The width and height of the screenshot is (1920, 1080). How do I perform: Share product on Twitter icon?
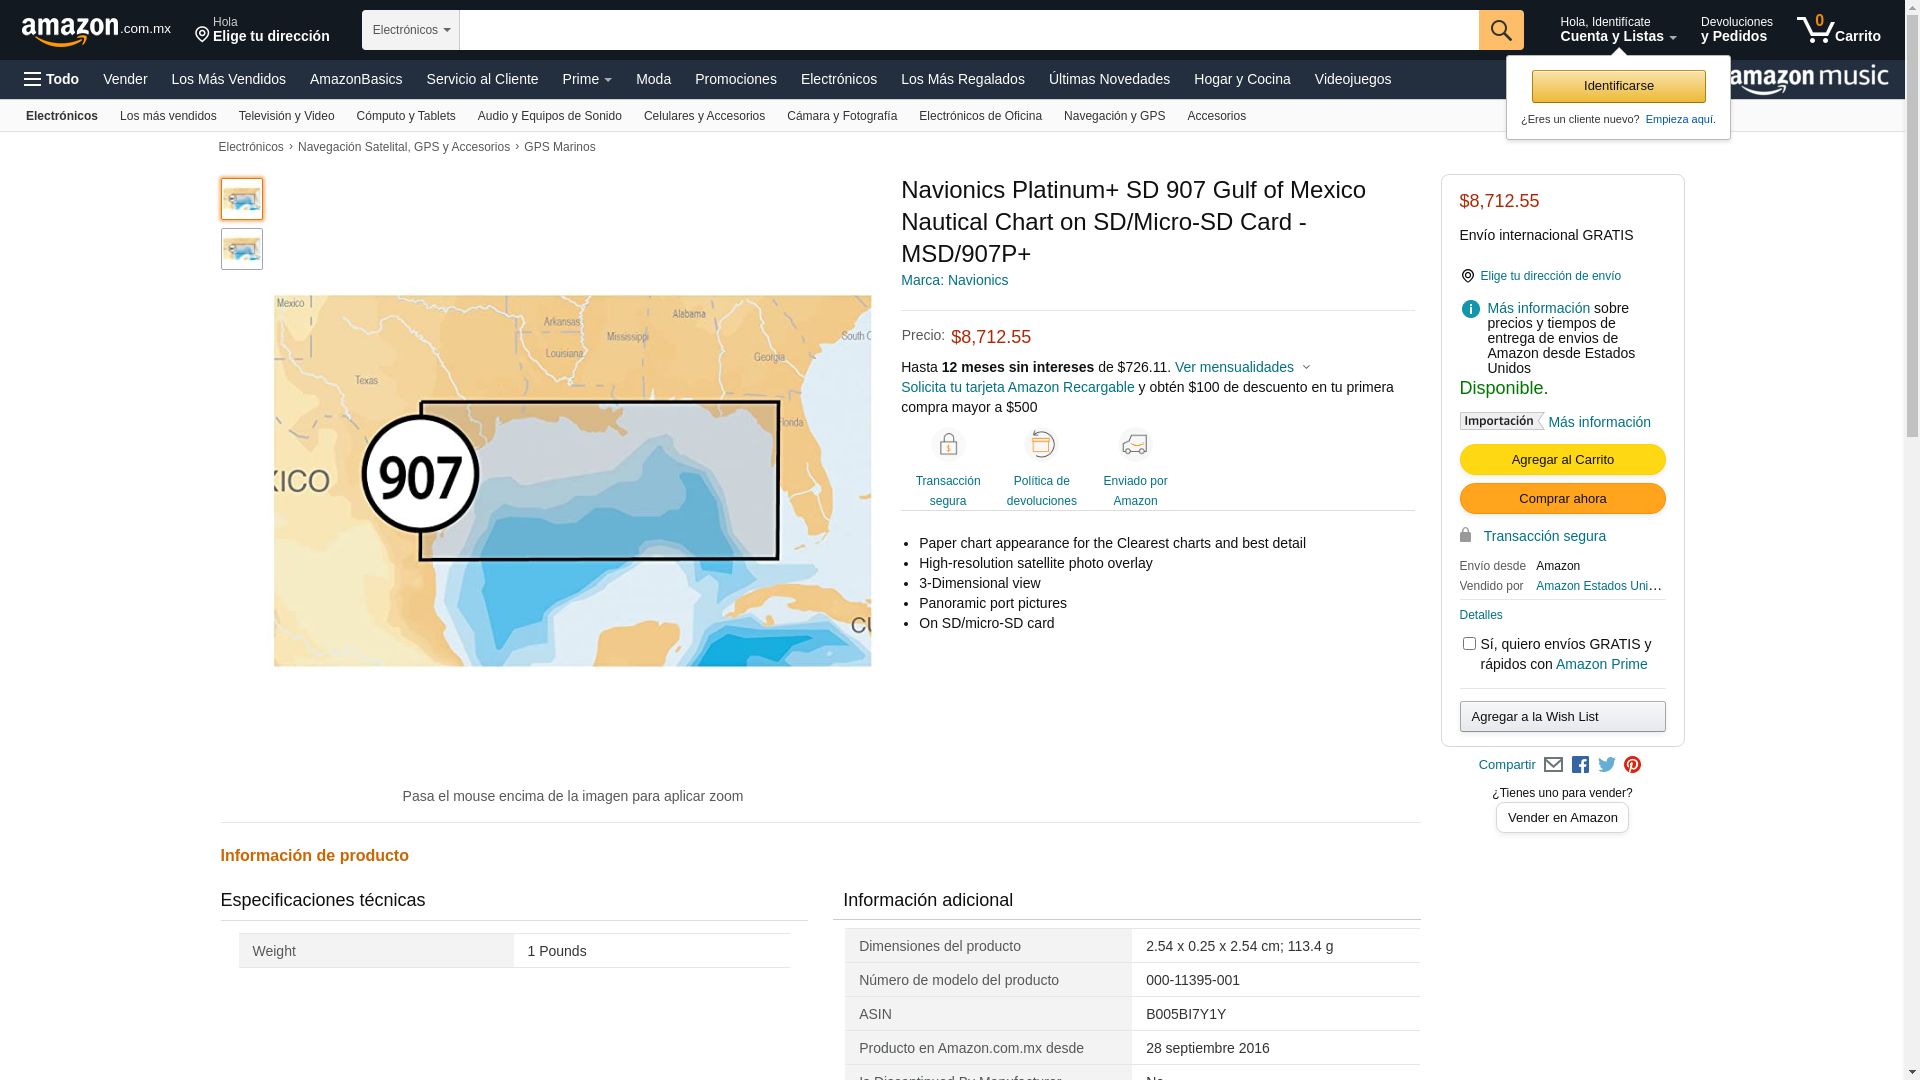point(1606,765)
